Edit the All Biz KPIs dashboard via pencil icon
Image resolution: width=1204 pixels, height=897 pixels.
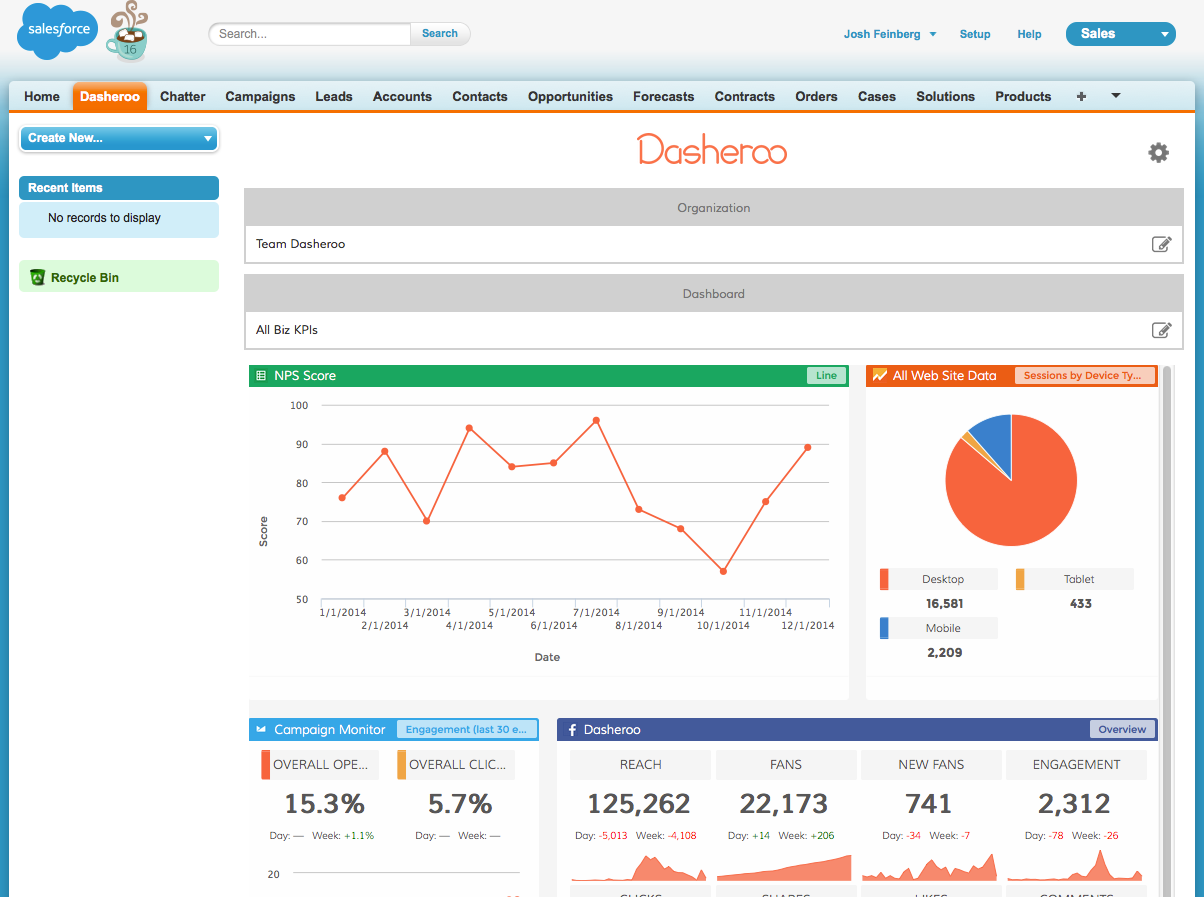point(1162,330)
